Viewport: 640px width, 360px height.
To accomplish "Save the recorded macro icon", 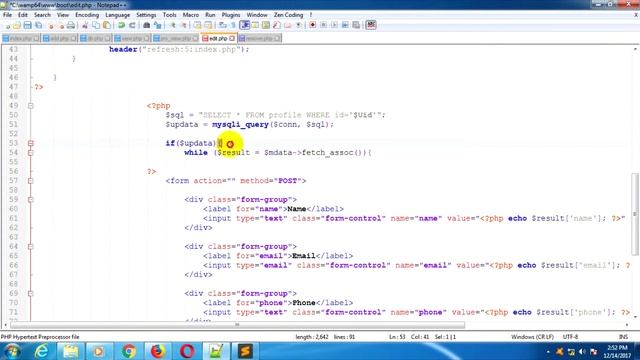I will [356, 25].
